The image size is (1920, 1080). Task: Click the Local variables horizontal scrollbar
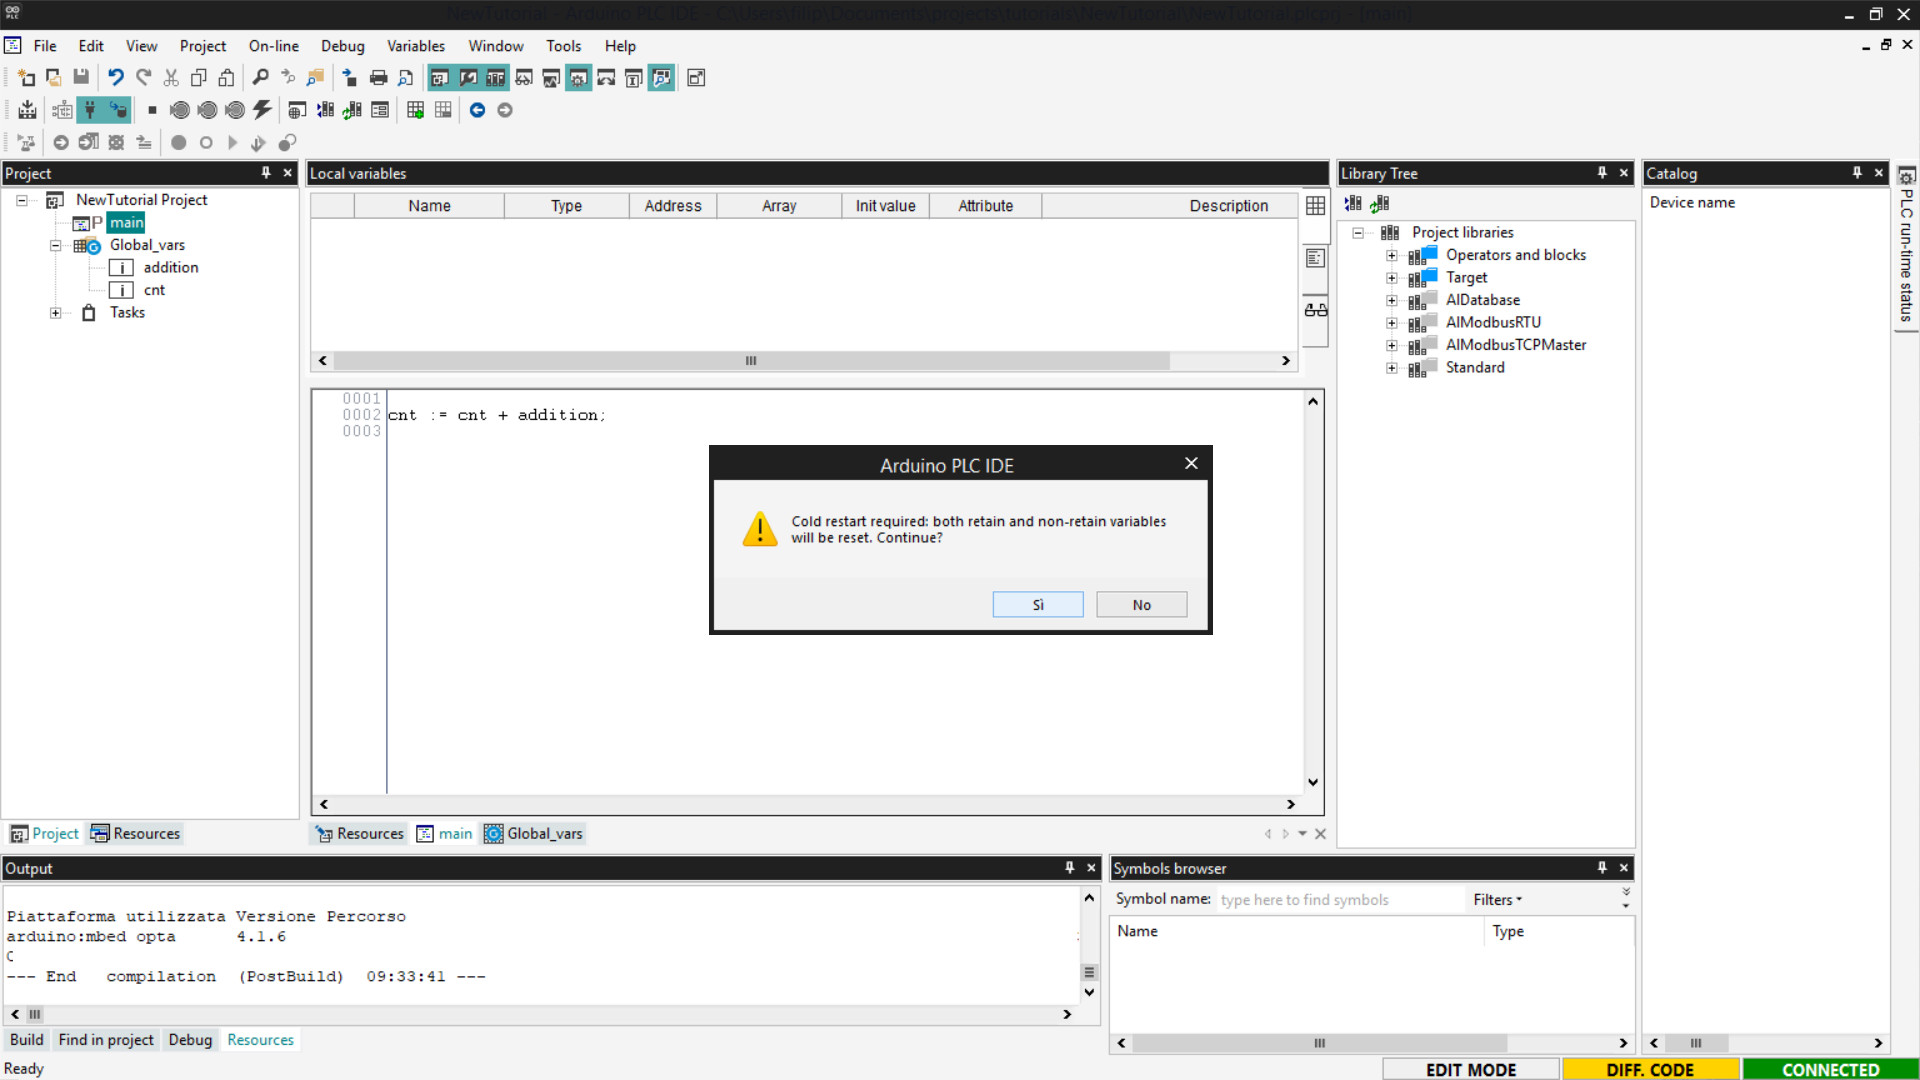pyautogui.click(x=750, y=361)
